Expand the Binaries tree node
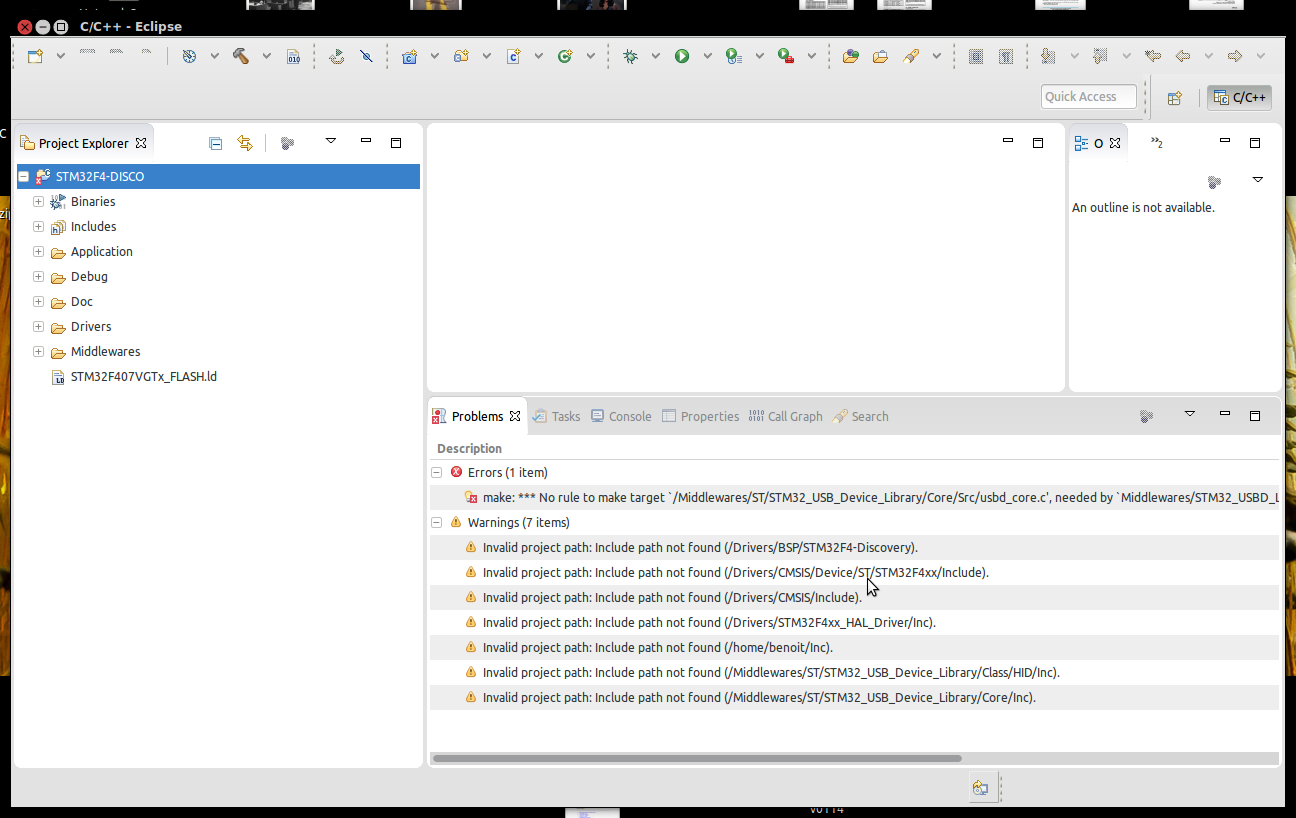The height and width of the screenshot is (818, 1296). (x=38, y=201)
